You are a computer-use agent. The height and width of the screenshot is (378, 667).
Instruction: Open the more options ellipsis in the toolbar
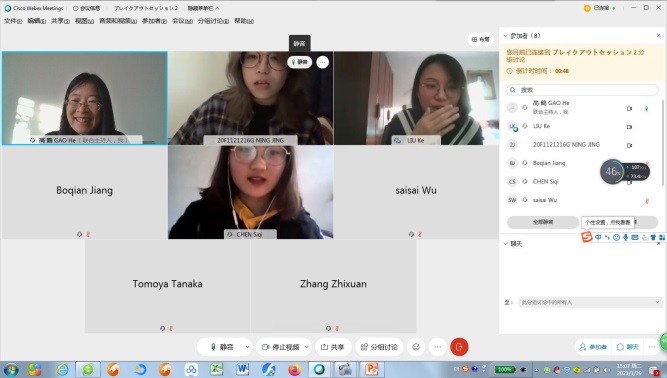[438, 347]
